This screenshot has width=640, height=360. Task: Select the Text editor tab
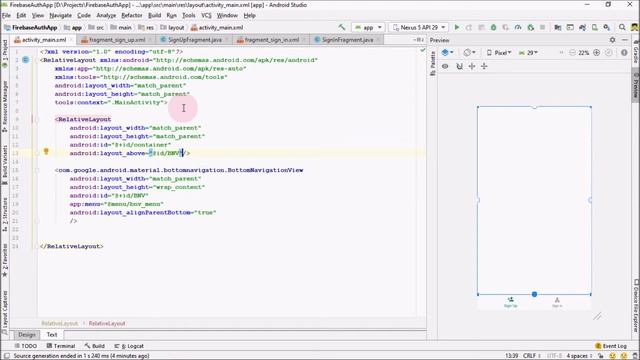tap(52, 334)
